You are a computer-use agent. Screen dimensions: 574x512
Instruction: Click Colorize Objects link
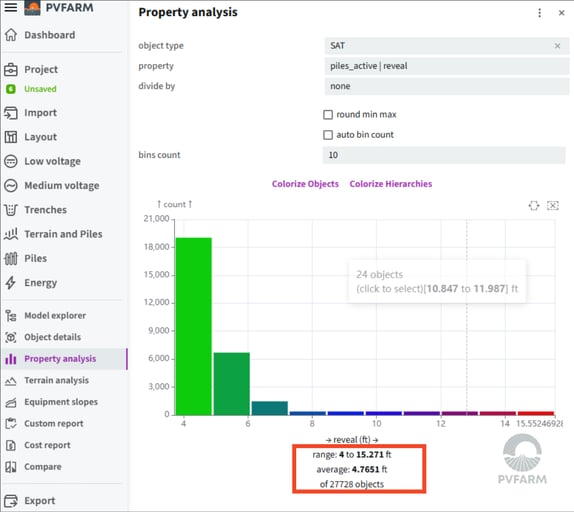[x=305, y=184]
